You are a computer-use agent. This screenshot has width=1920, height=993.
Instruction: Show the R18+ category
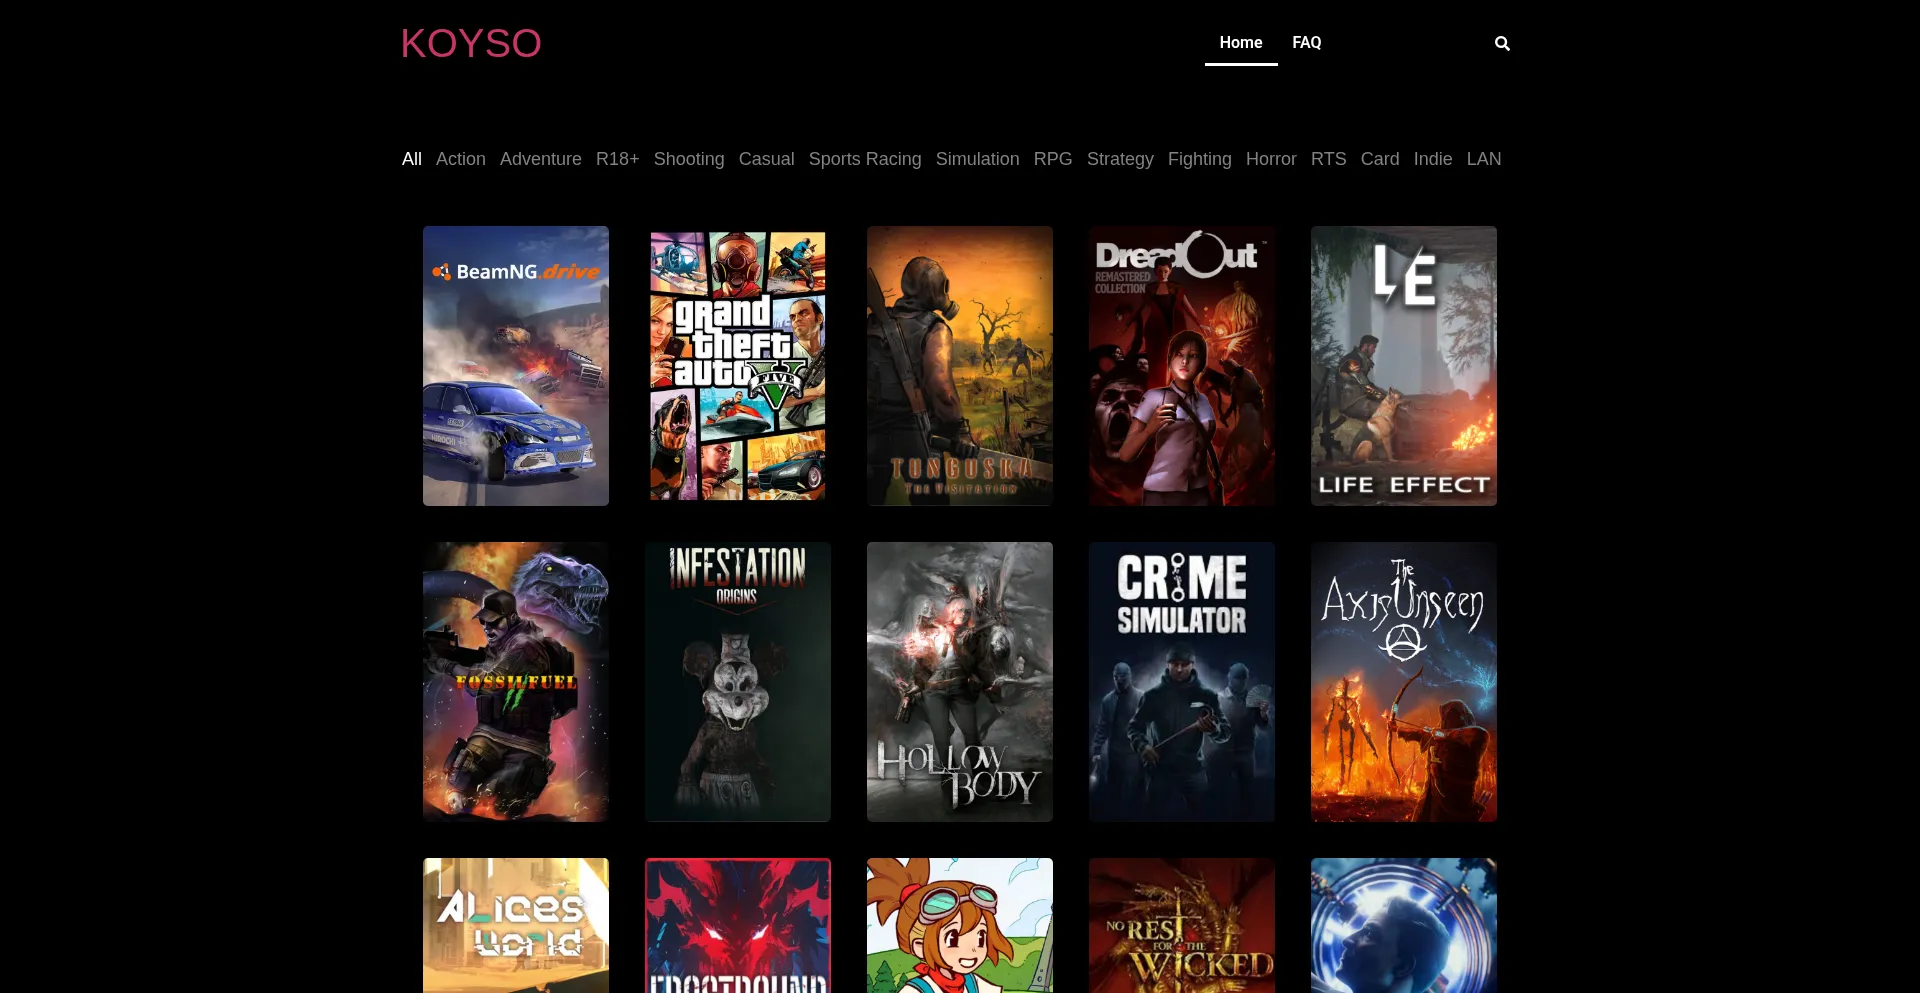pyautogui.click(x=618, y=159)
